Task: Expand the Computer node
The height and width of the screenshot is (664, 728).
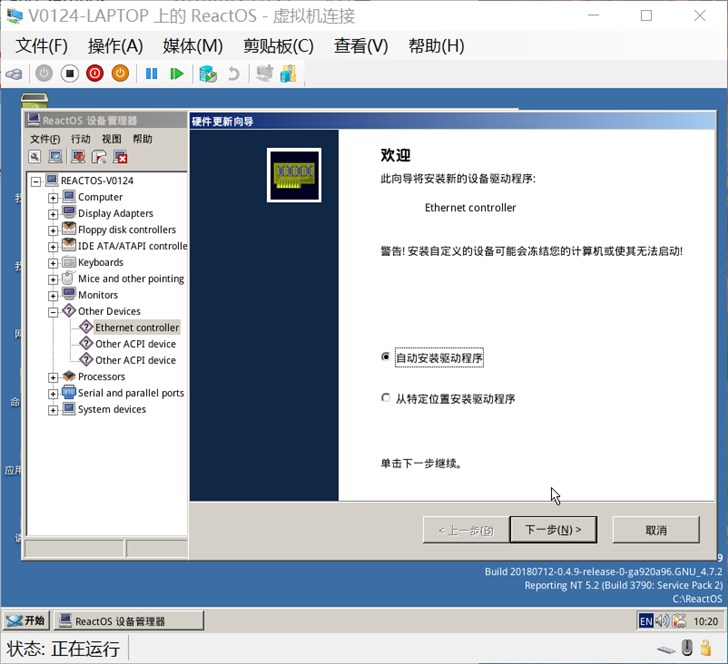Action: [53, 198]
